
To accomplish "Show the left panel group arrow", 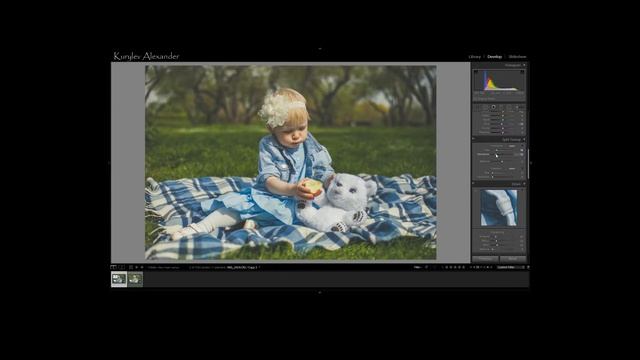I will point(108,163).
